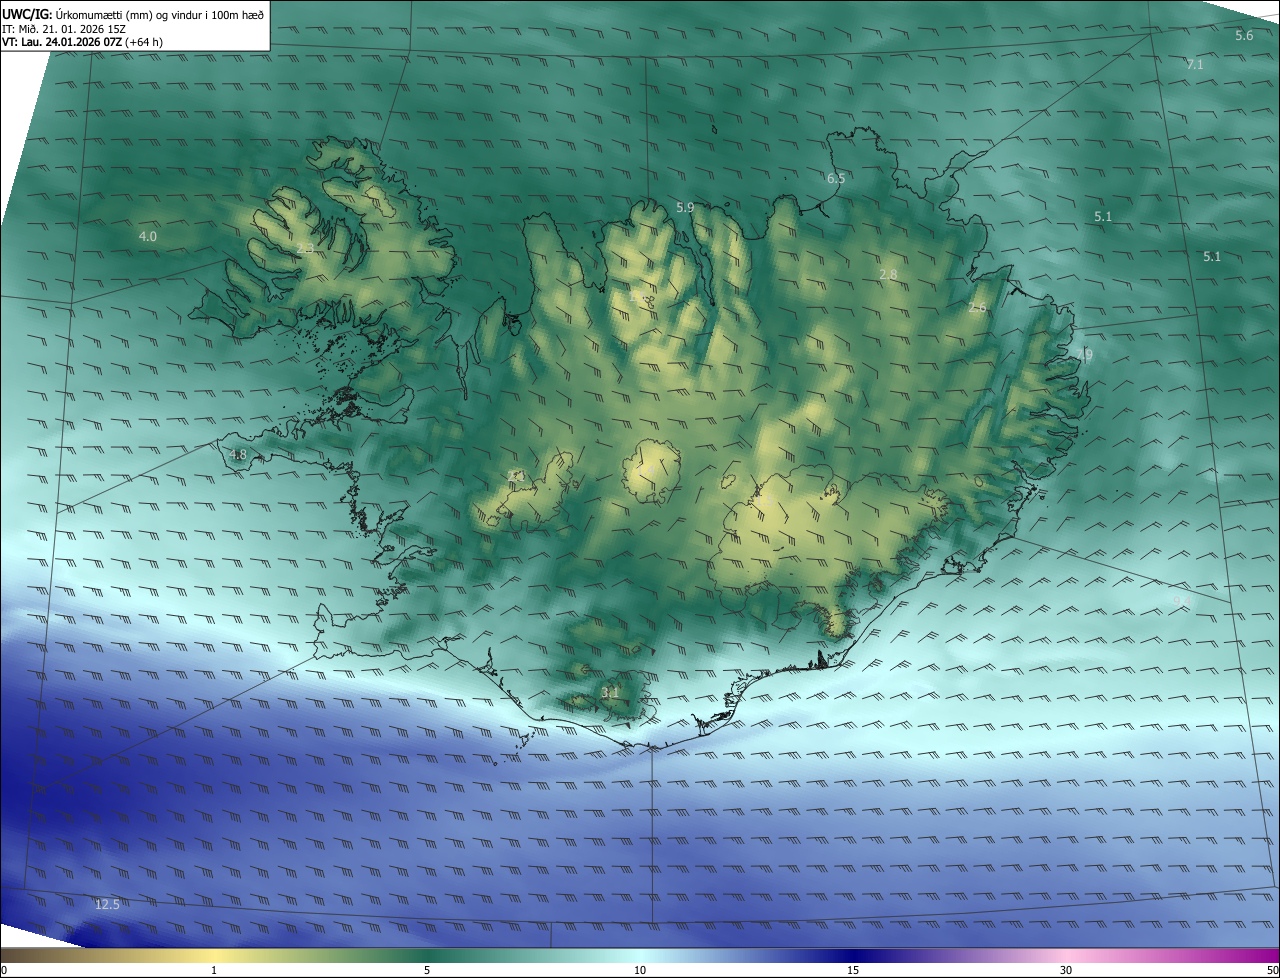The height and width of the screenshot is (978, 1280).
Task: Click the colour scale tick label '1'
Action: click(x=214, y=970)
